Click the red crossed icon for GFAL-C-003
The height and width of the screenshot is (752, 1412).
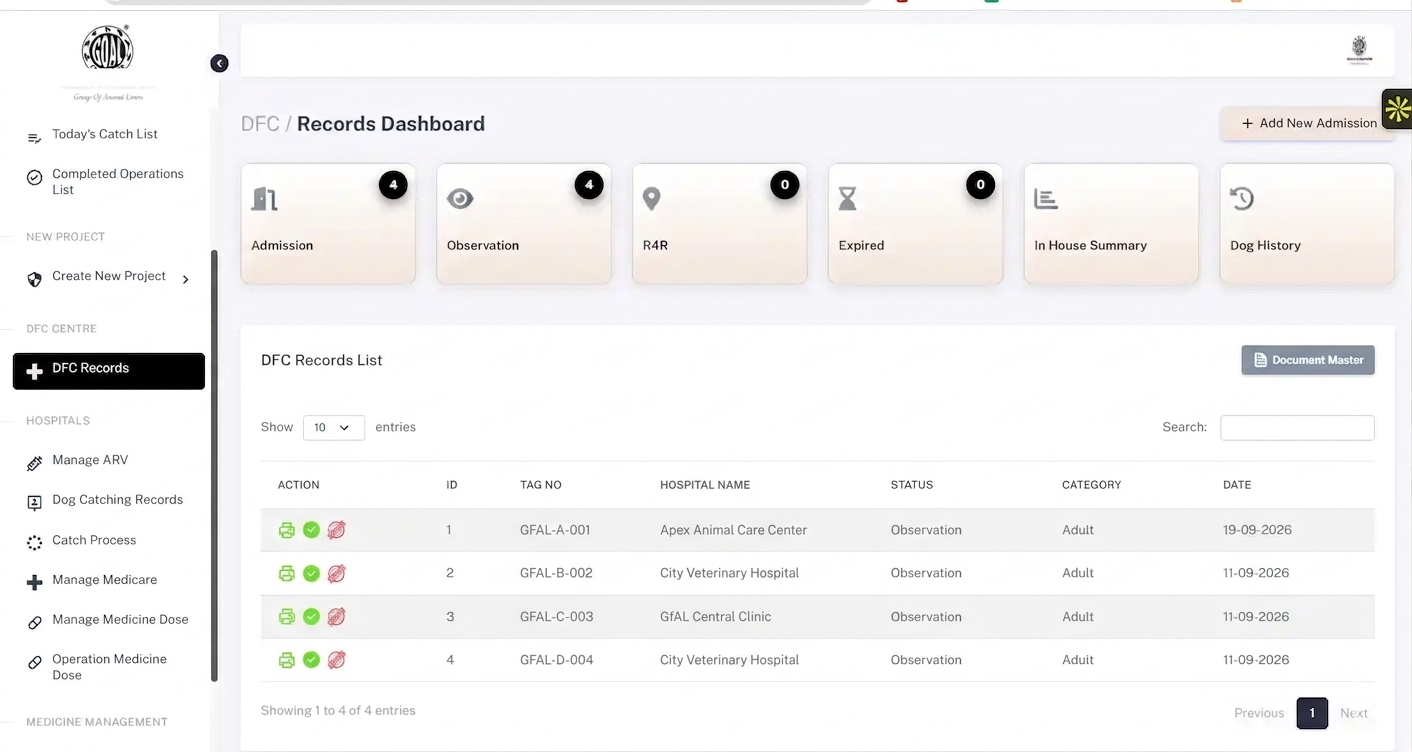pos(336,617)
